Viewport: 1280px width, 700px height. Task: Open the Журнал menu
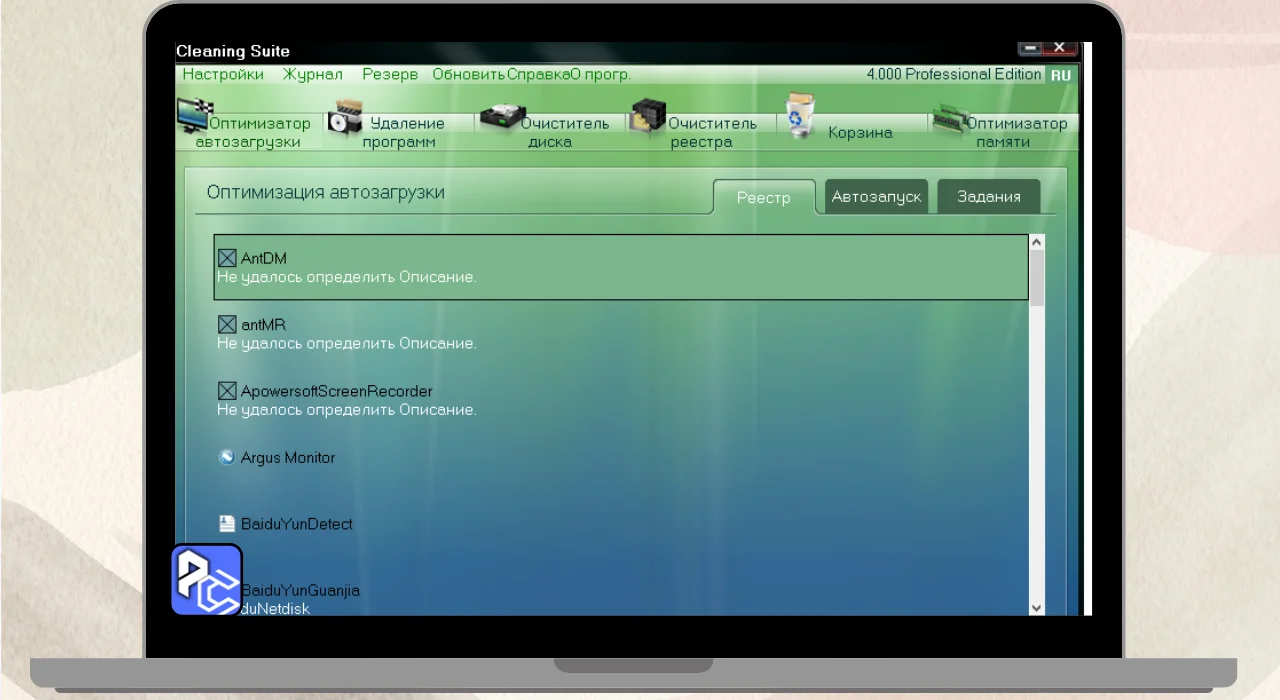point(313,74)
